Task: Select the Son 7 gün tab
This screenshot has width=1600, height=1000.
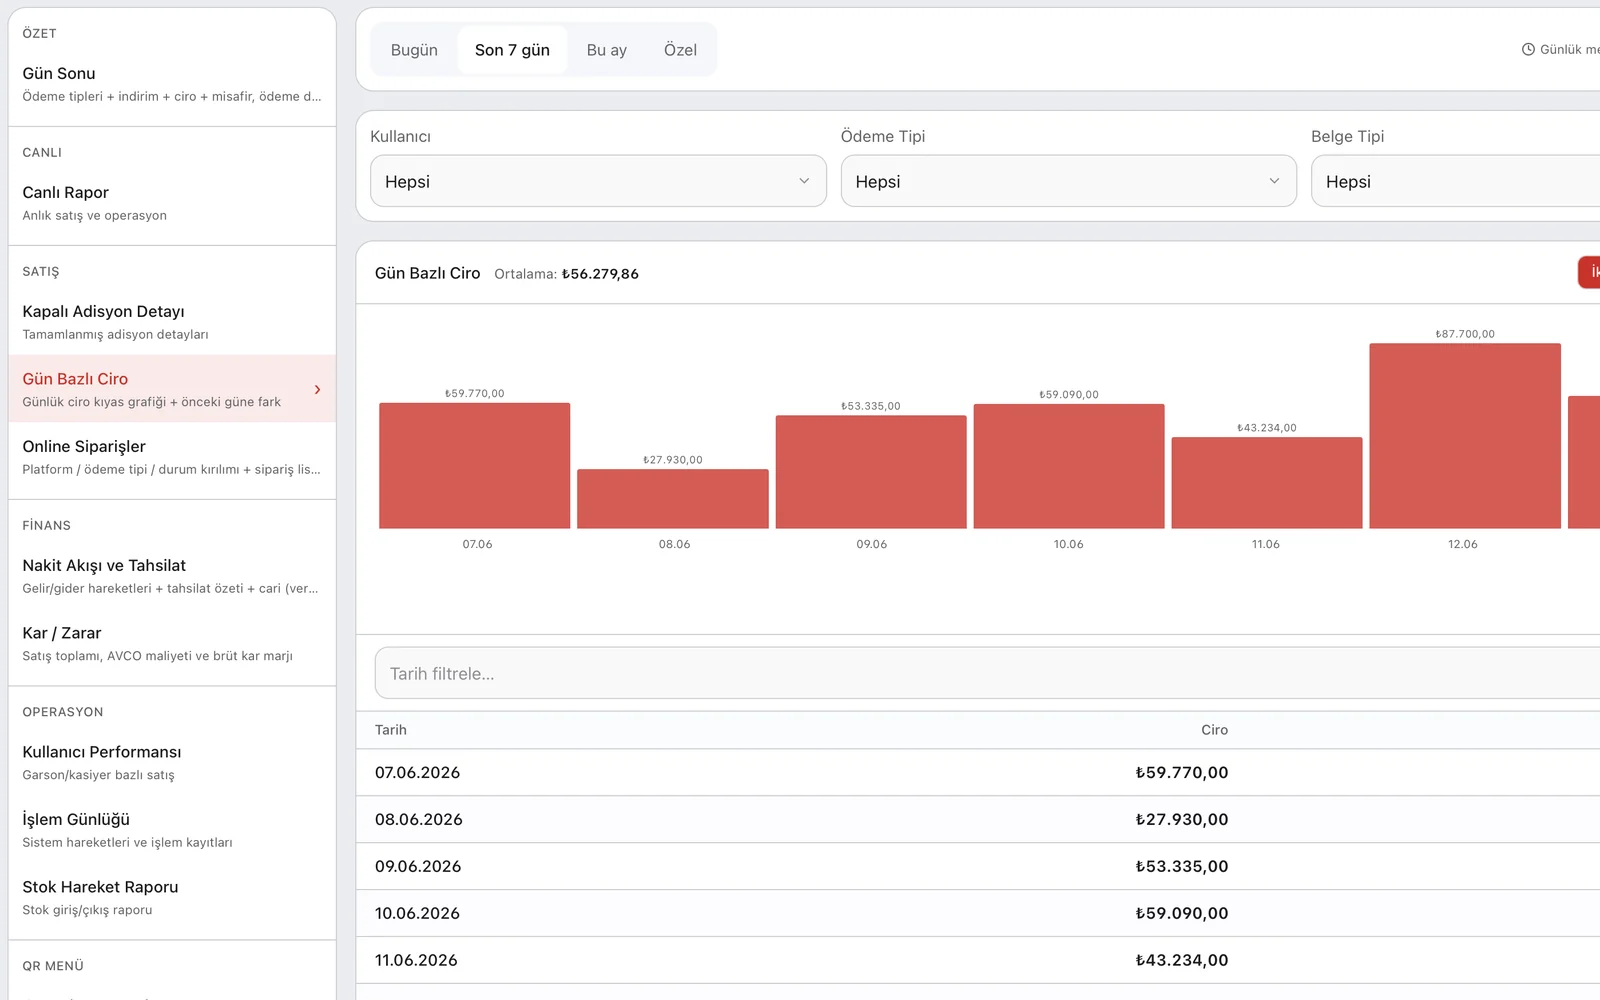Action: [512, 50]
